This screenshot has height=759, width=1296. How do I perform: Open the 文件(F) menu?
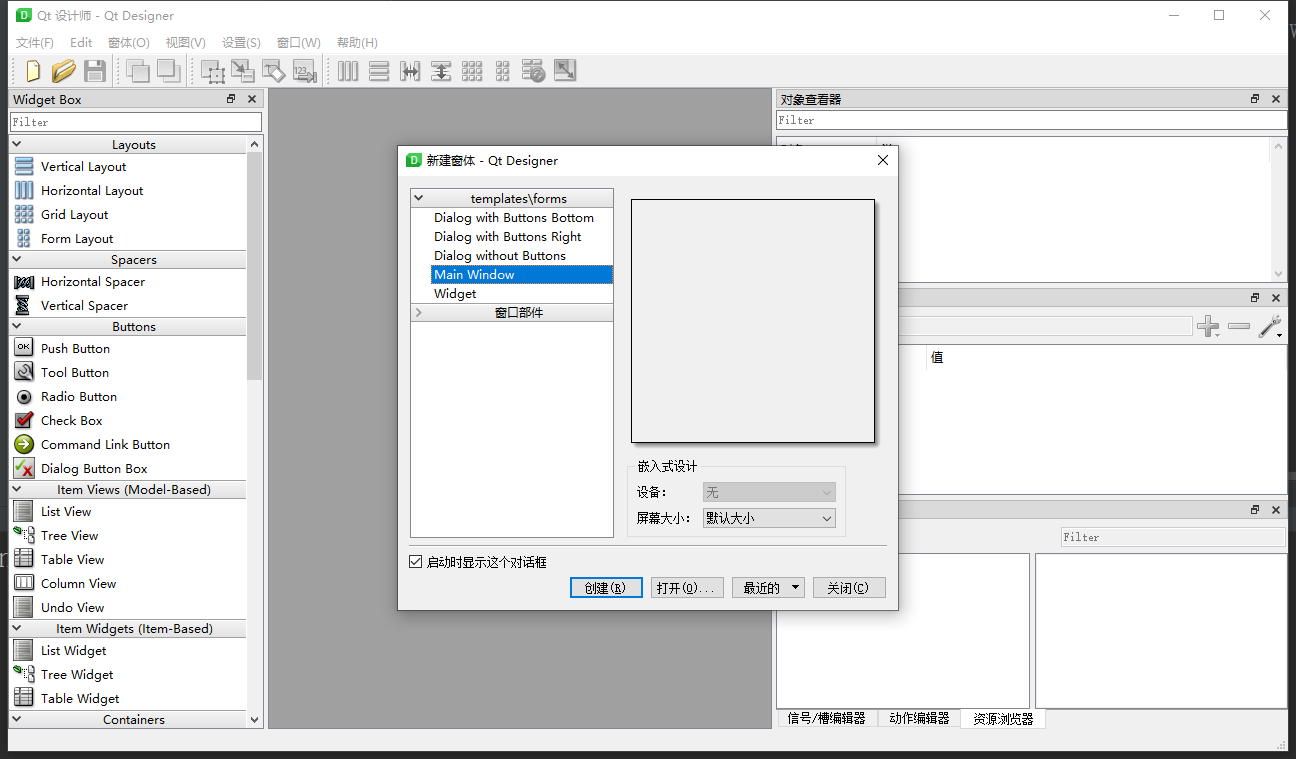point(34,42)
